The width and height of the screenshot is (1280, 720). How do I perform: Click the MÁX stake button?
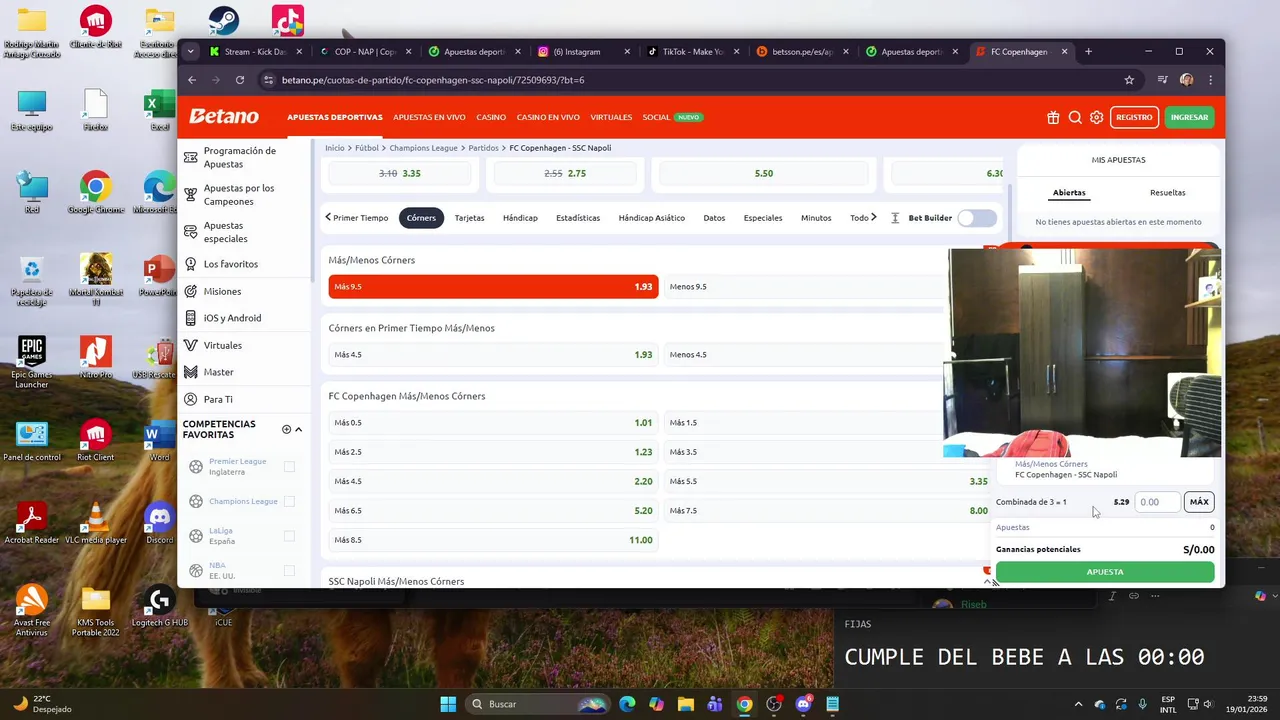(x=1199, y=502)
